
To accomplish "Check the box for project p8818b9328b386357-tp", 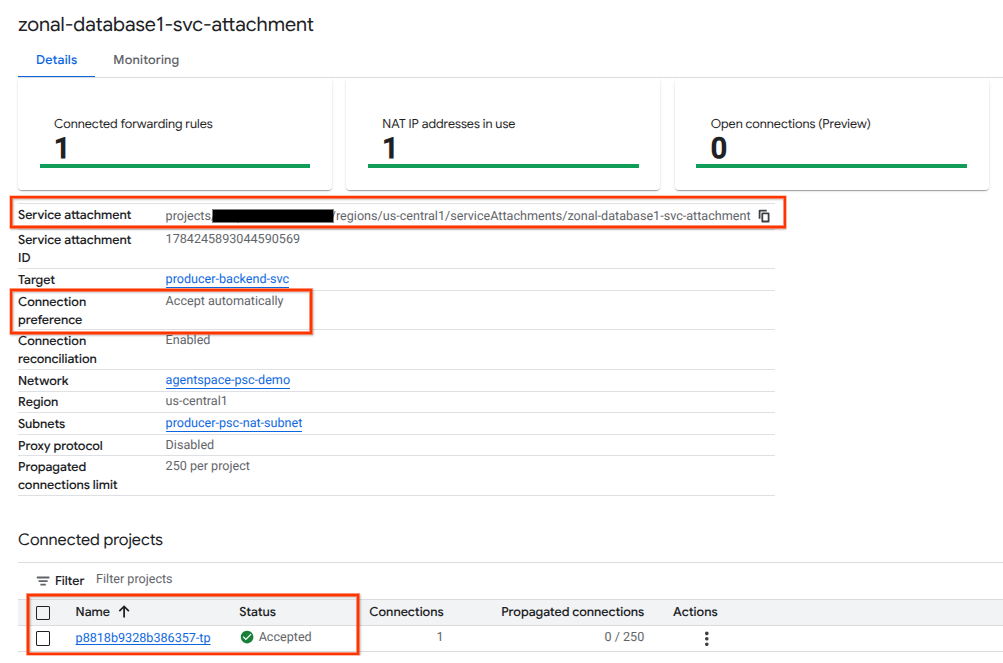I will coord(43,638).
